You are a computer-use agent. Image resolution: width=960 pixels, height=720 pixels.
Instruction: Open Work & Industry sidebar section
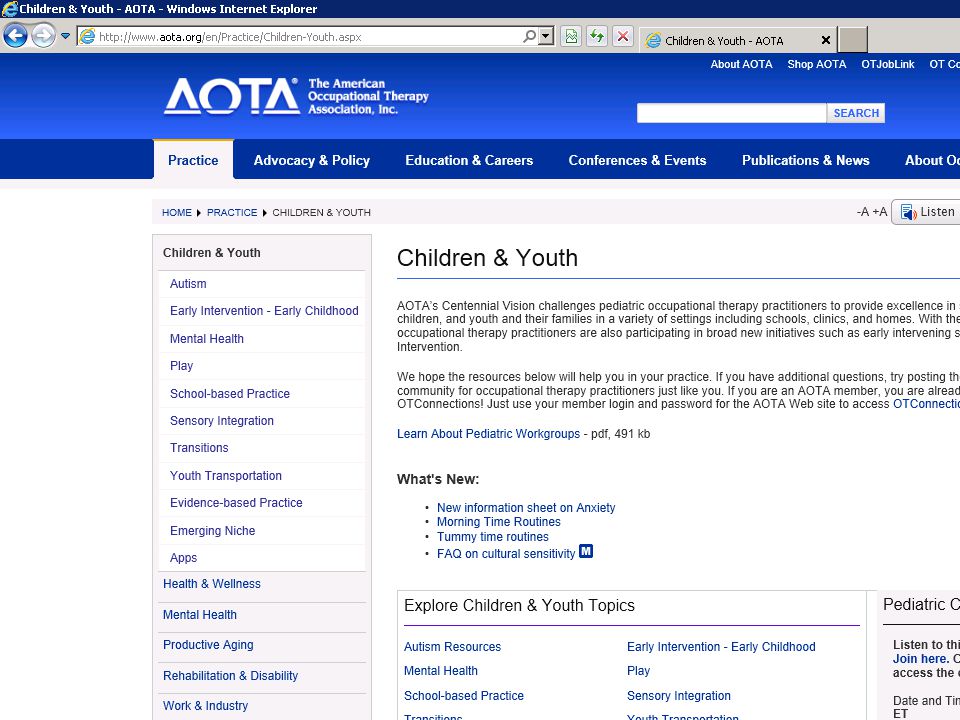click(x=205, y=706)
